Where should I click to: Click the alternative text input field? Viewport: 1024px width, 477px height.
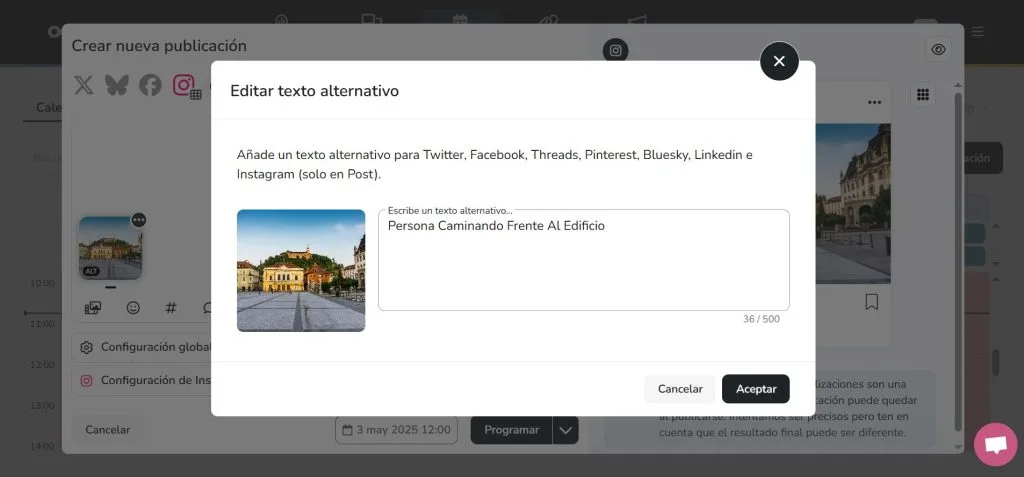pyautogui.click(x=583, y=262)
